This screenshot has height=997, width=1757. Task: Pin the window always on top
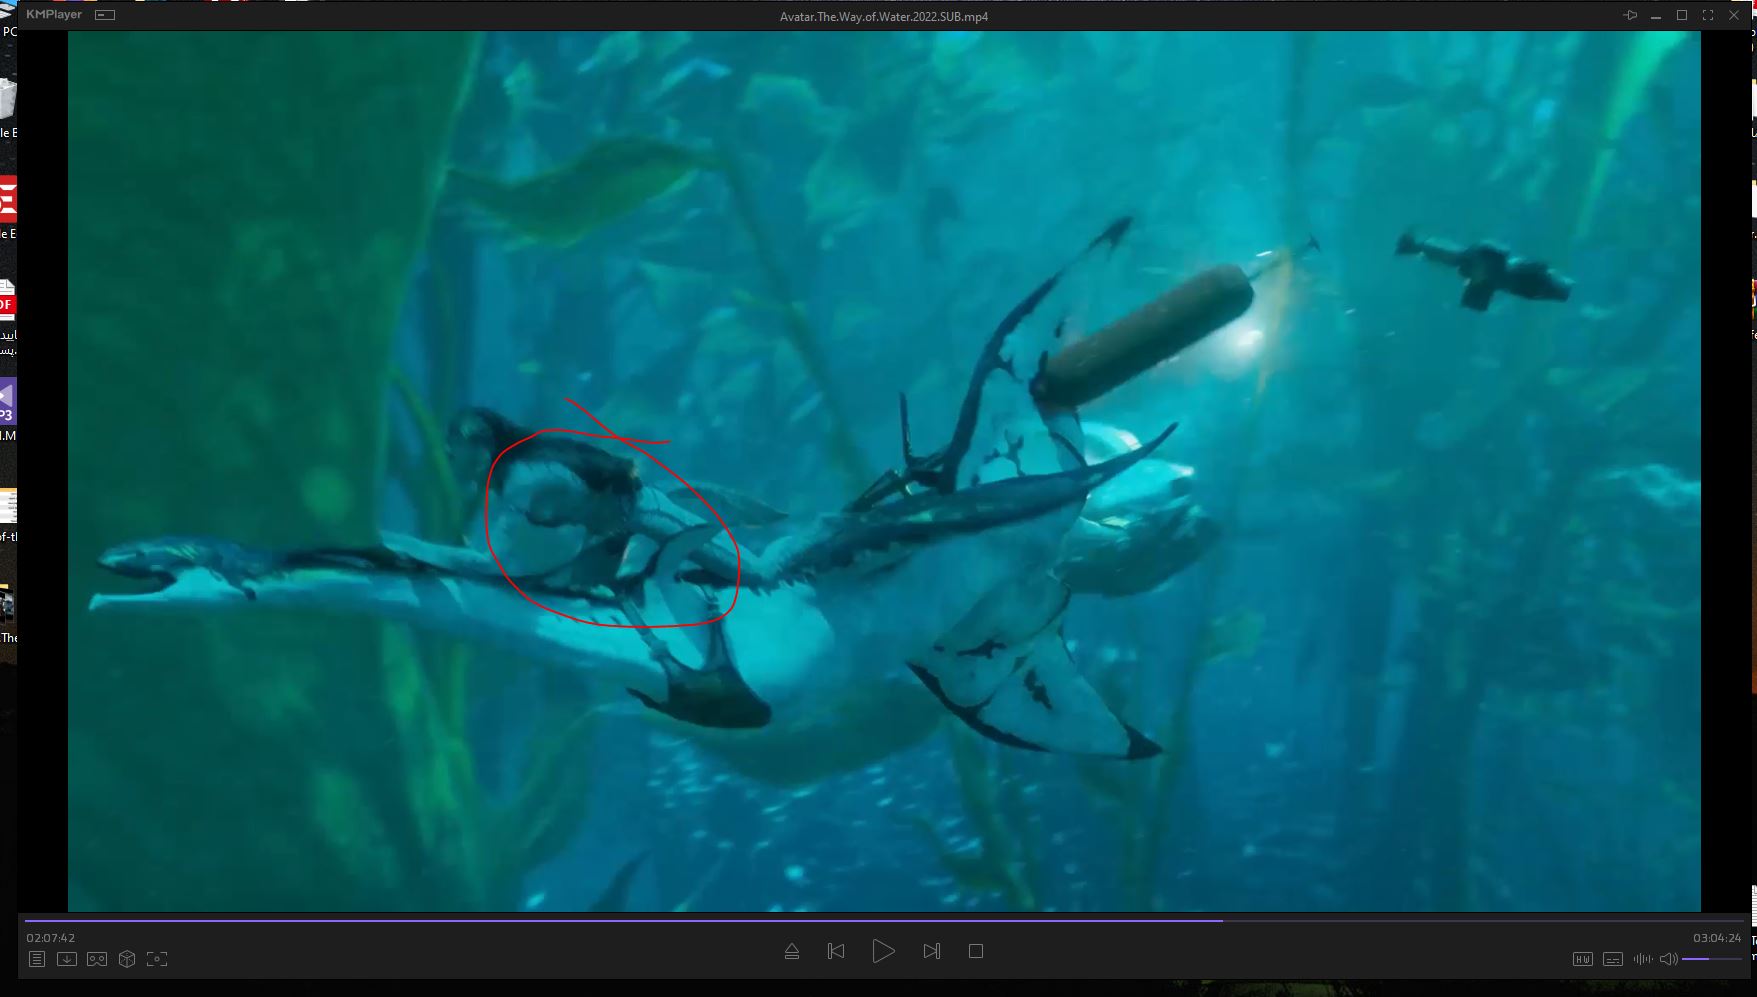[1630, 15]
